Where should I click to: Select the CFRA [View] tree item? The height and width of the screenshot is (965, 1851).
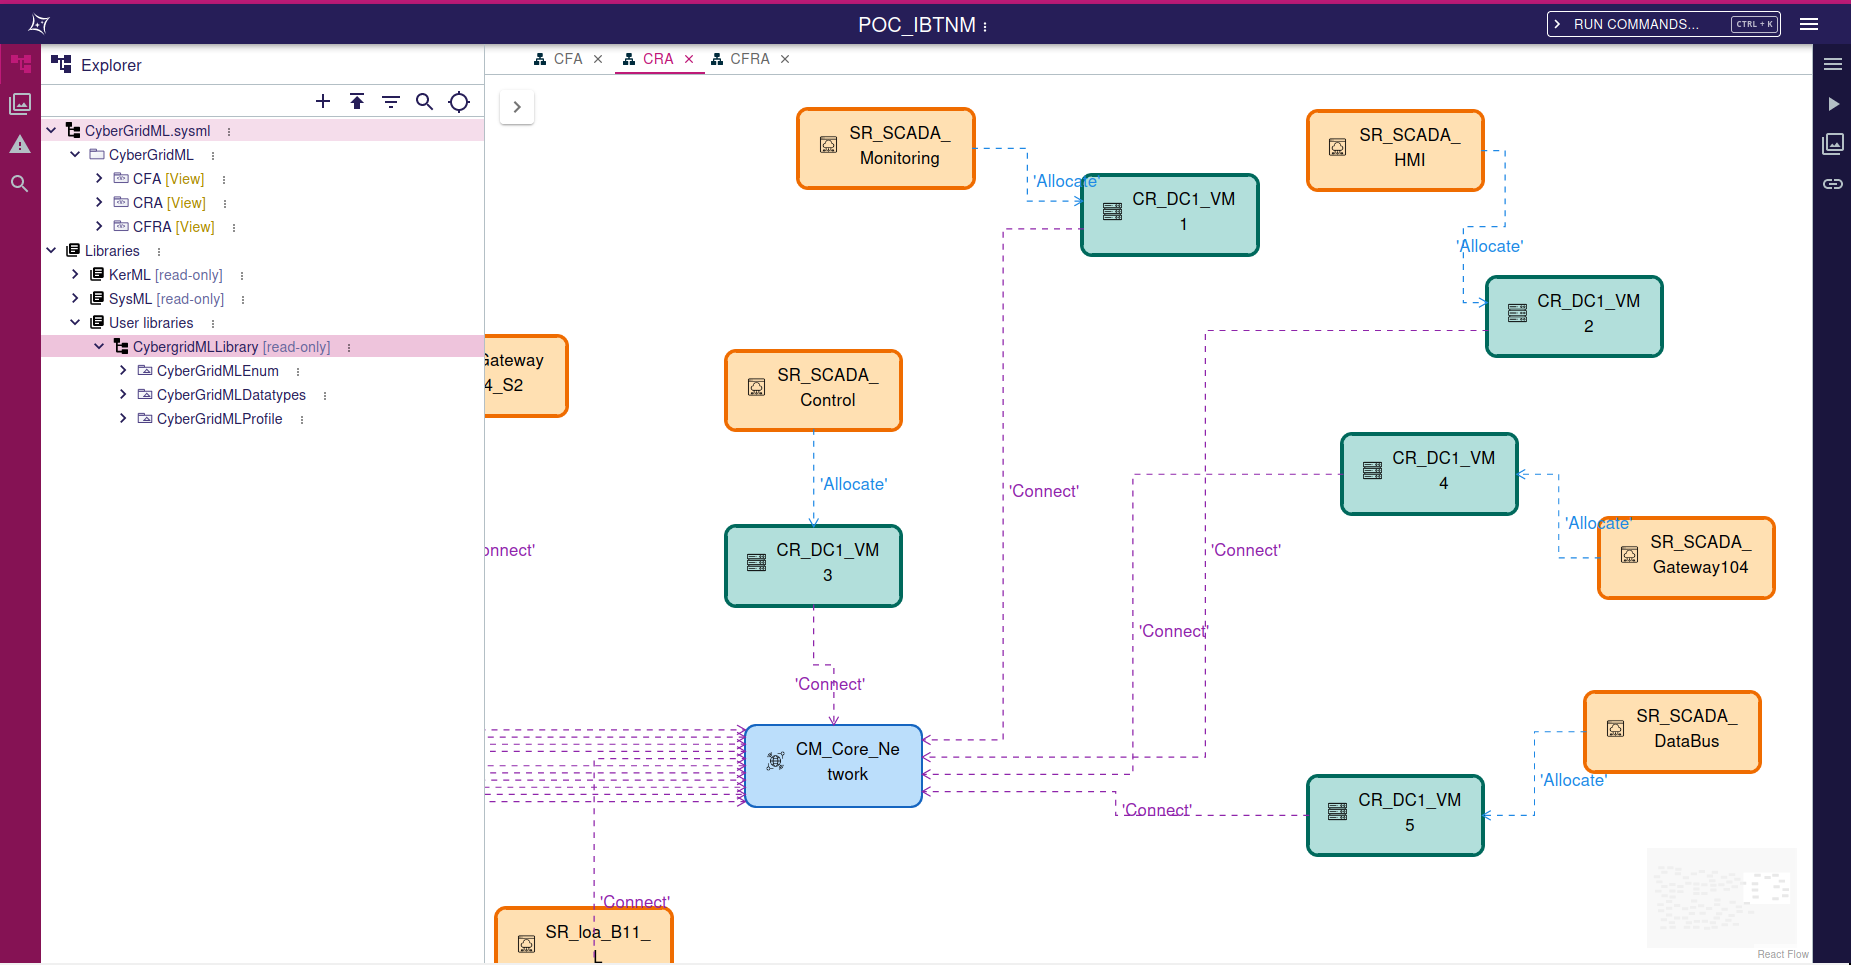(x=173, y=227)
